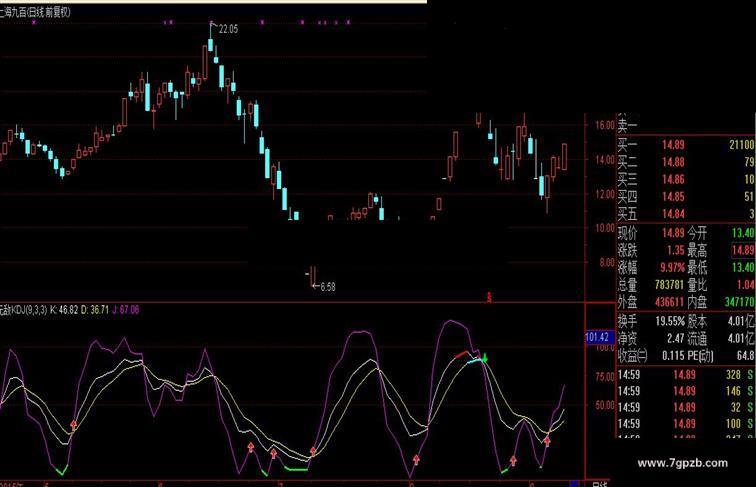Select the 买二 bid row at 14.88
This screenshot has height=487, width=756.
coord(686,162)
